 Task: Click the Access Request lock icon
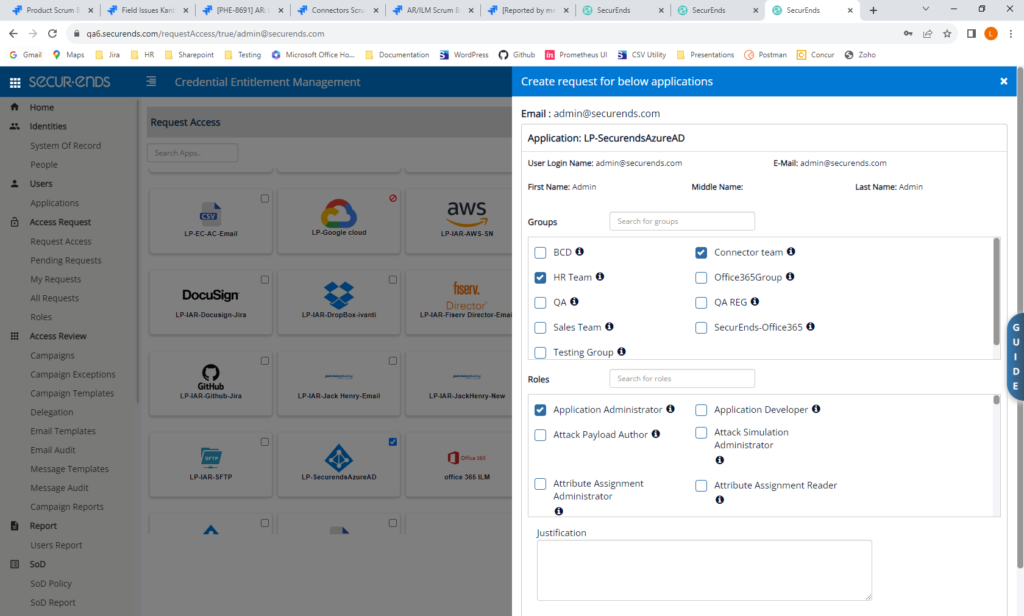[14, 222]
